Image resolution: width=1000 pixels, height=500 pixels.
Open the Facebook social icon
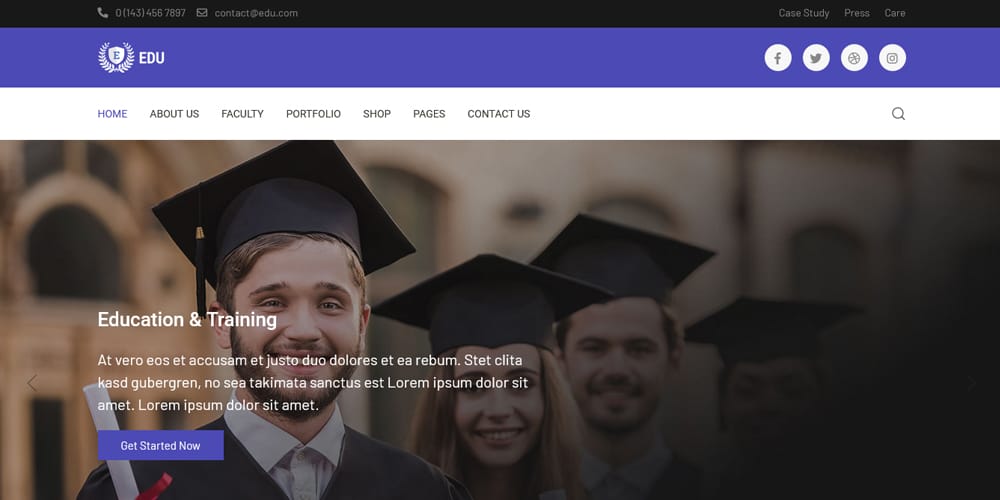click(777, 58)
